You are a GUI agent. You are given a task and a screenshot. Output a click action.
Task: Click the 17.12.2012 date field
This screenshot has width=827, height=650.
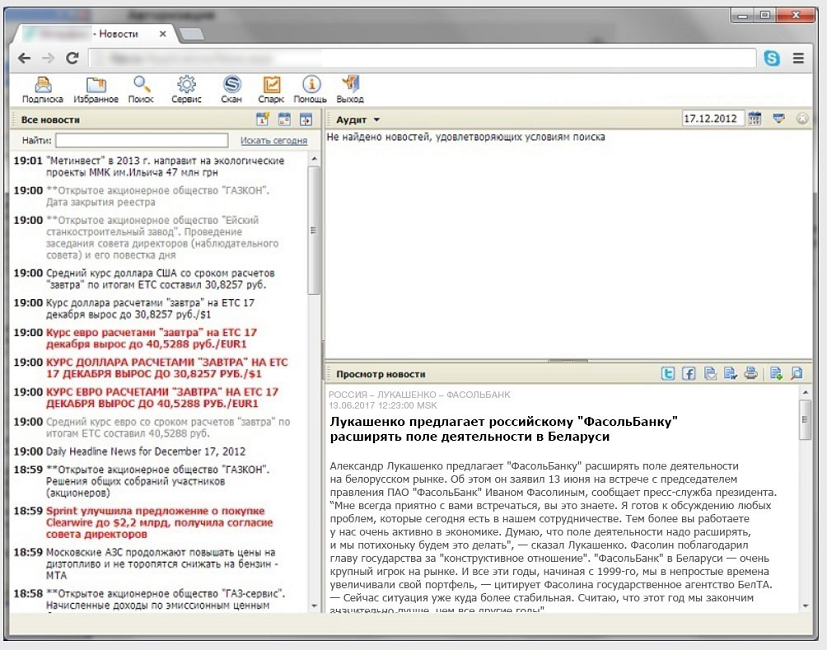tap(713, 119)
